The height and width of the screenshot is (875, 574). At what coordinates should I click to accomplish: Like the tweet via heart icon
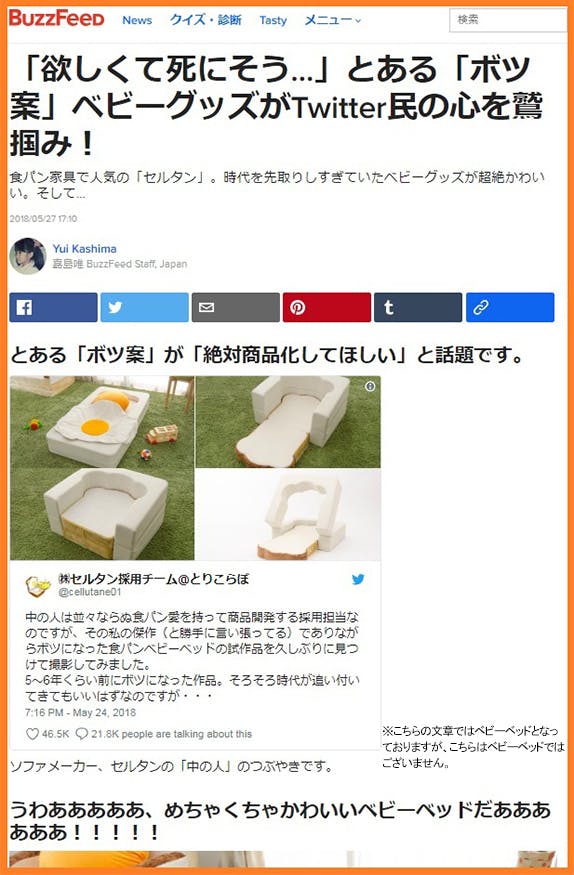click(x=32, y=734)
